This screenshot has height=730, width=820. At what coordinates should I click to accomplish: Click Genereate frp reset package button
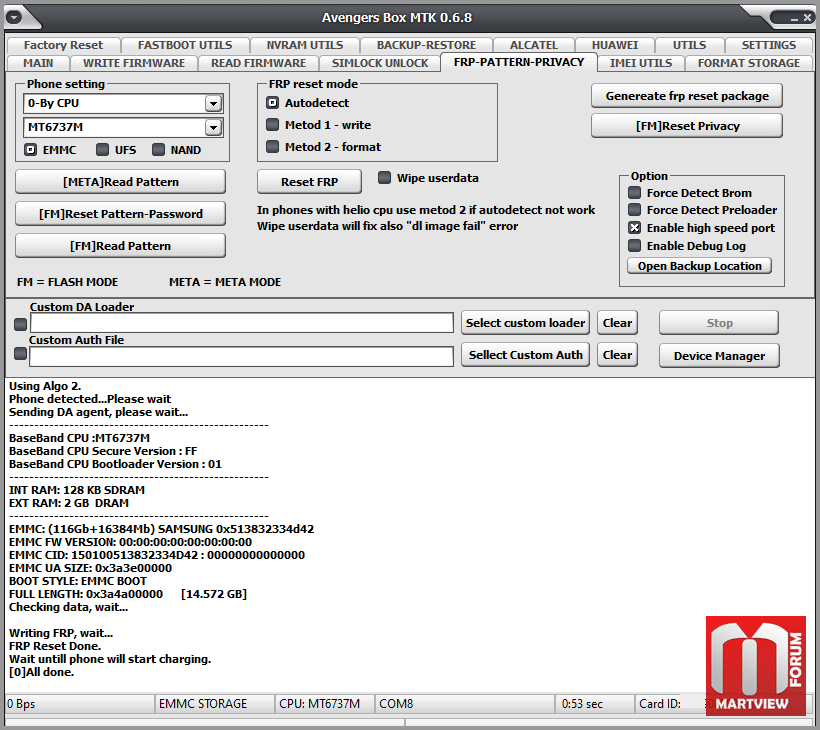click(687, 96)
